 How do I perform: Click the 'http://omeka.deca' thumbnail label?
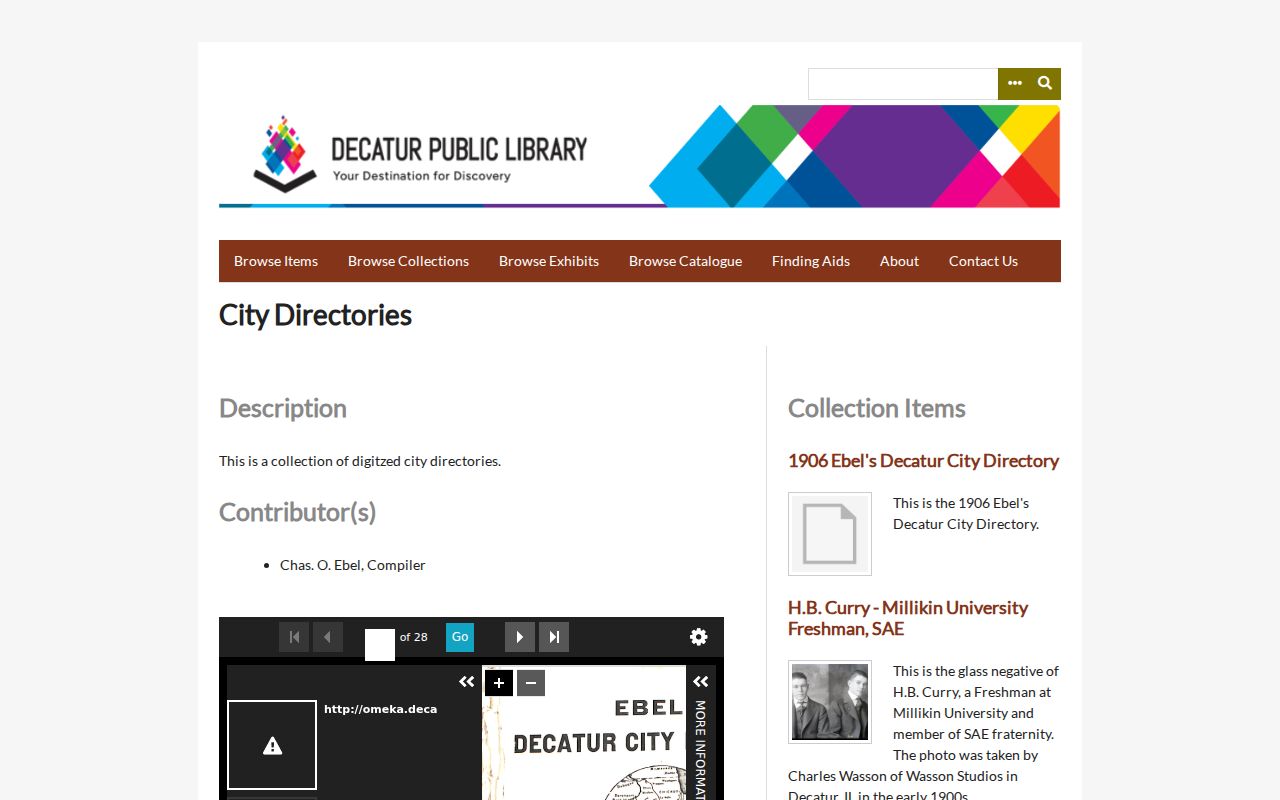coord(381,709)
